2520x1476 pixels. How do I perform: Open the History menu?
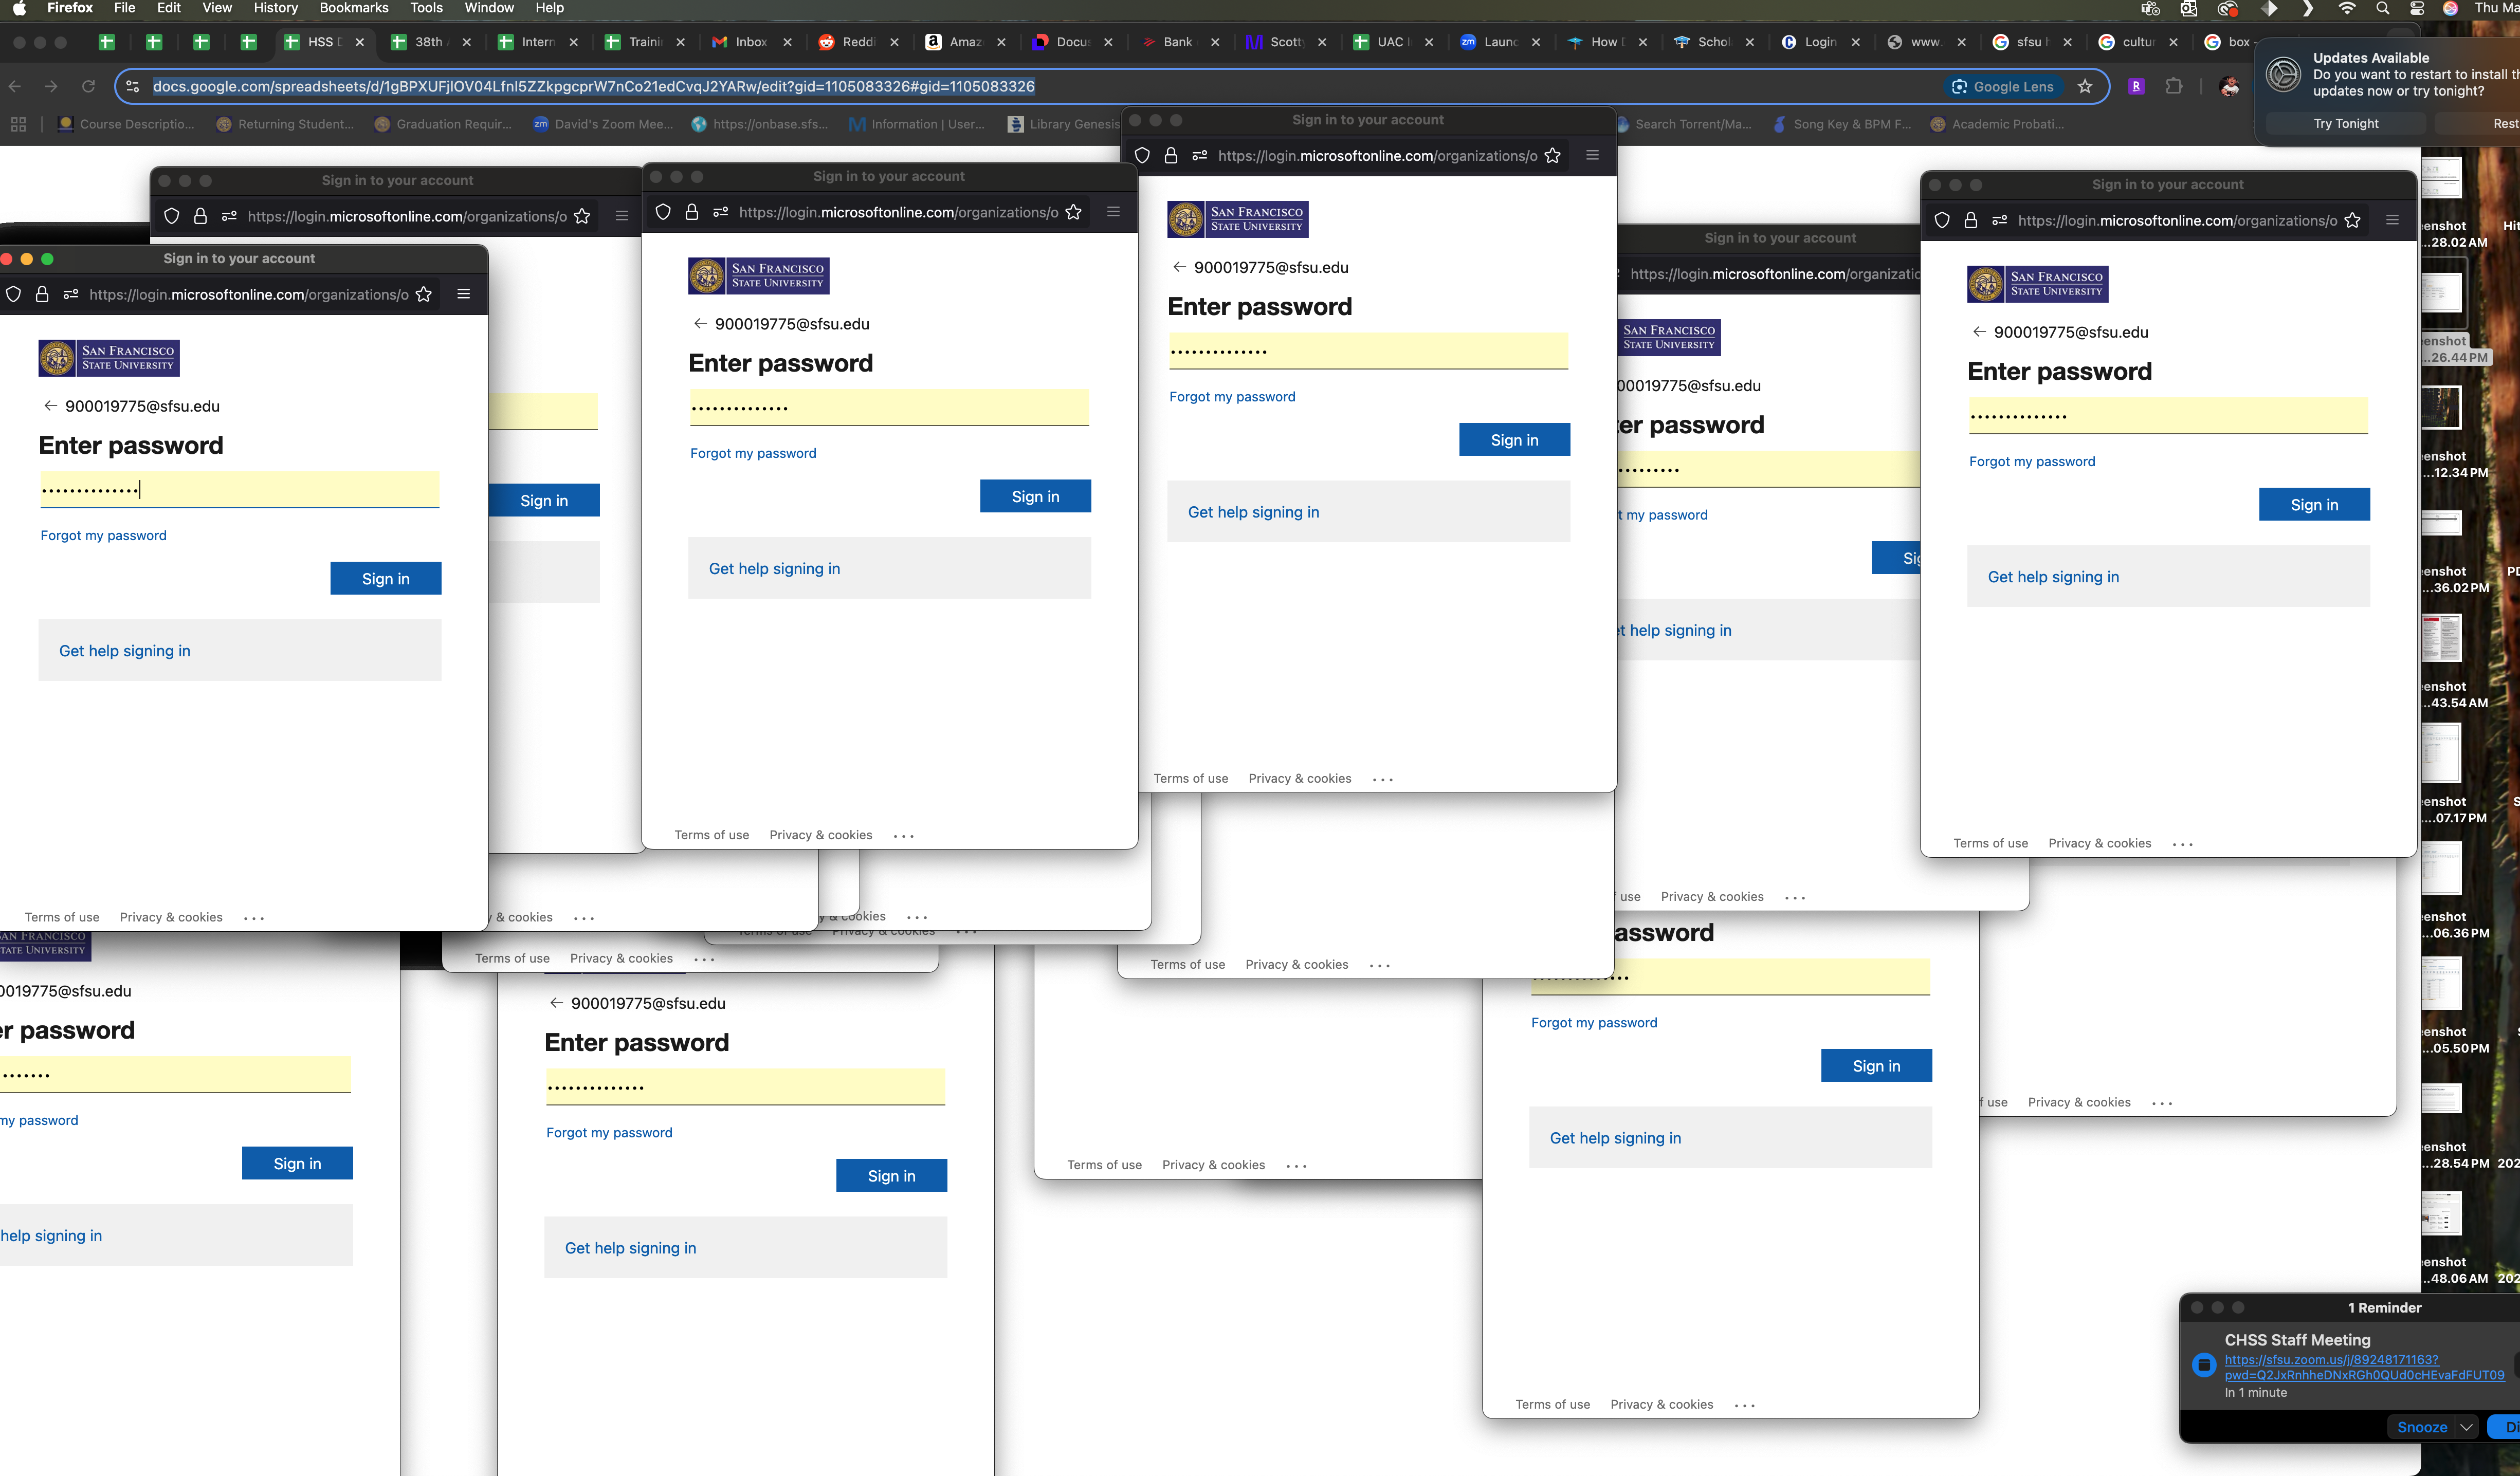click(275, 8)
